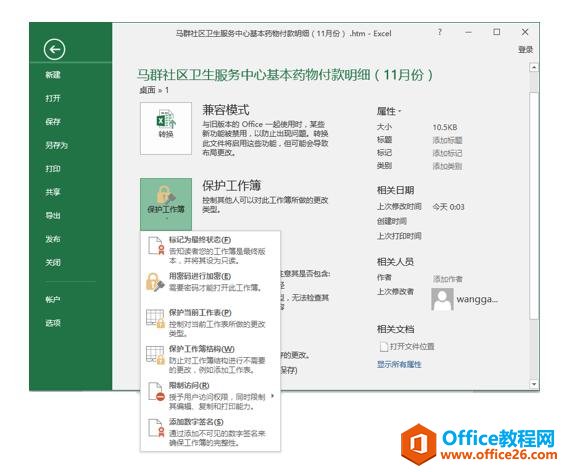
Task: Click the scrollbar down arrow
Action: click(x=534, y=385)
